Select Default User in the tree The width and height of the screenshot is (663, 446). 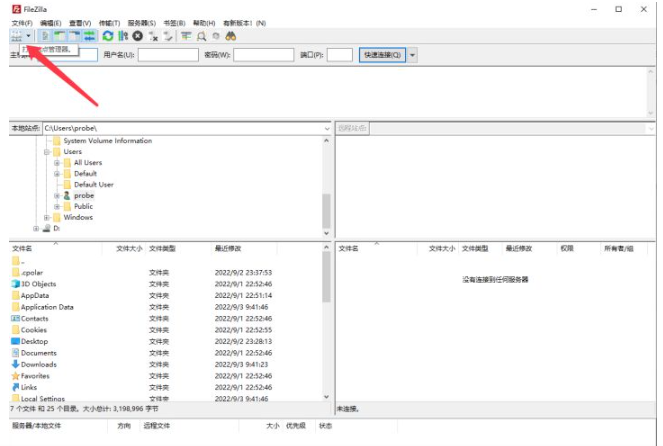click(x=93, y=185)
